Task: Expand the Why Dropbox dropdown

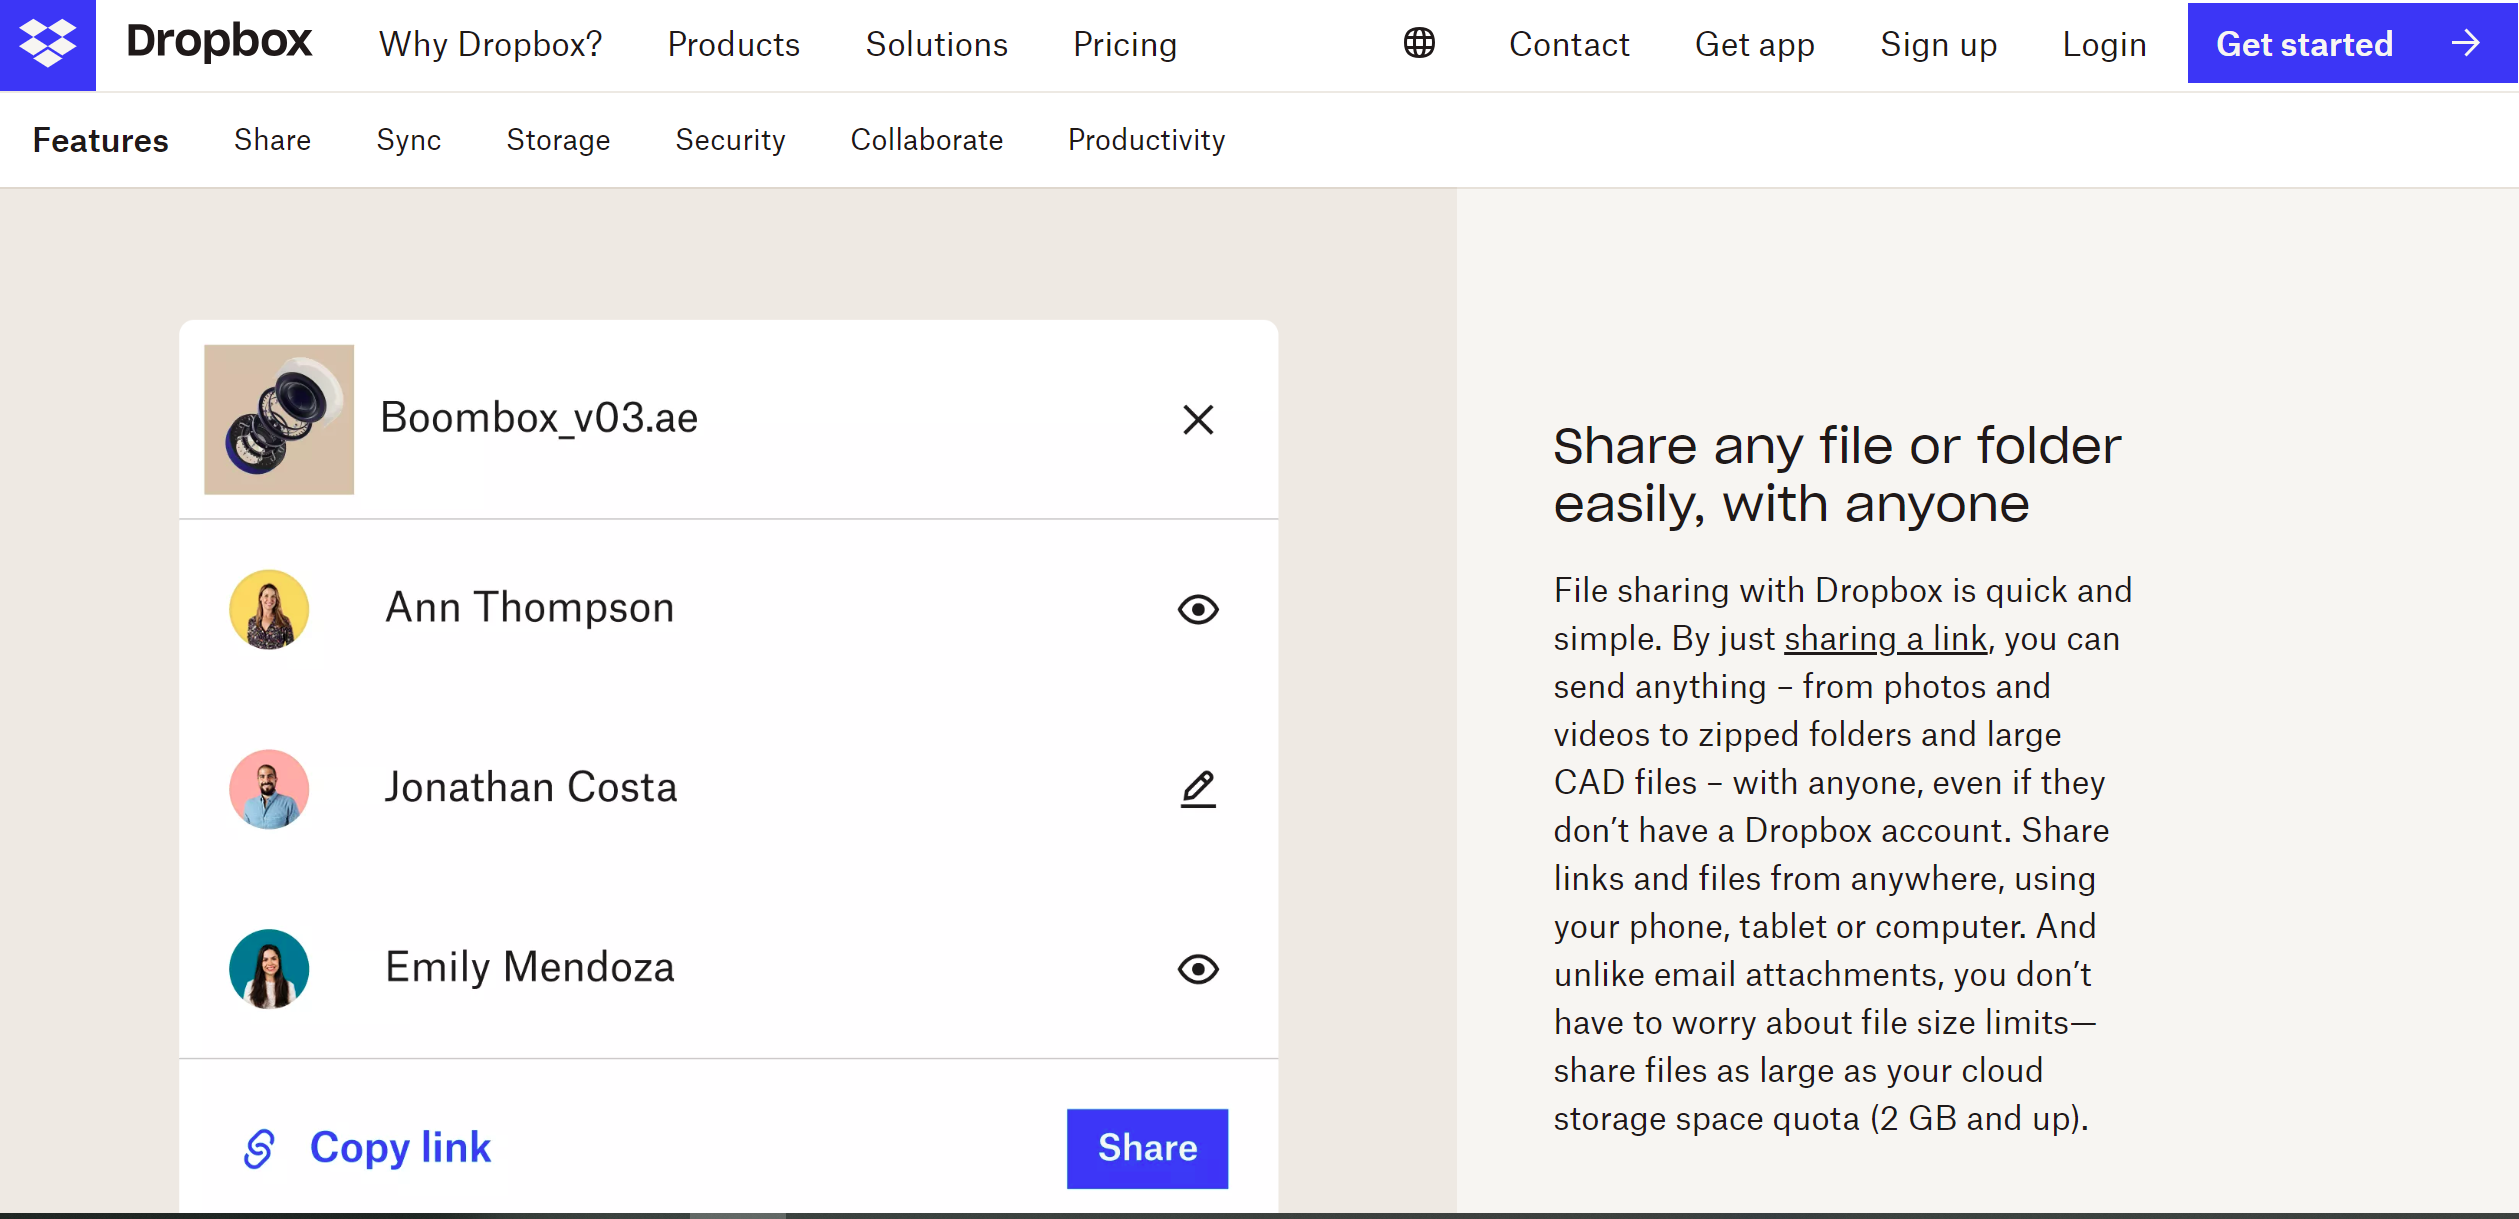Action: 490,45
